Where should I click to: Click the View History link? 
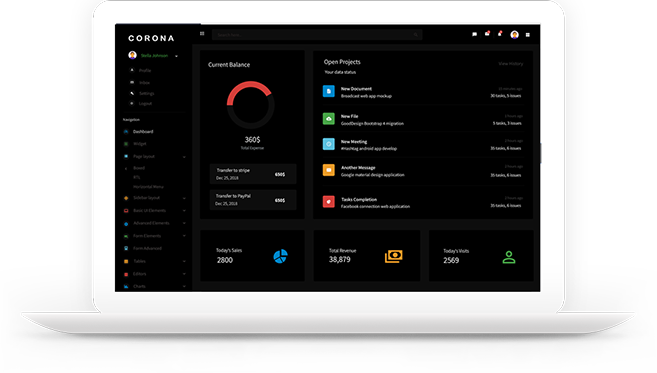coord(510,64)
